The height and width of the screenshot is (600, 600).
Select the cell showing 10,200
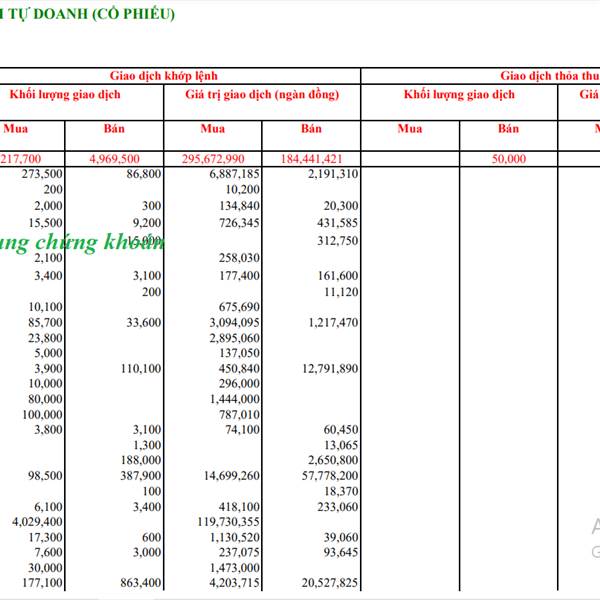(243, 189)
